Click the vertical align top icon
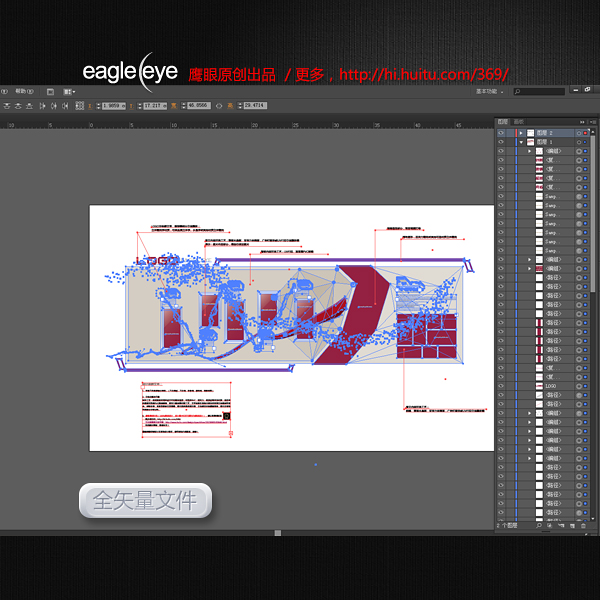 click(x=7, y=106)
